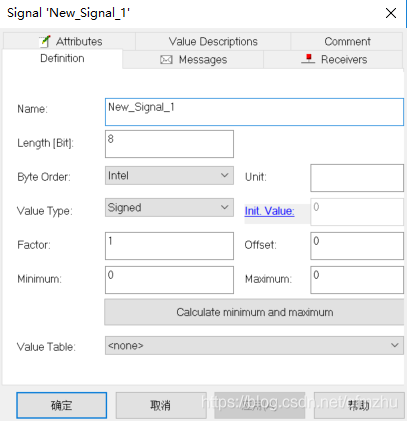
Task: Open the Value Table dropdown
Action: coord(254,345)
